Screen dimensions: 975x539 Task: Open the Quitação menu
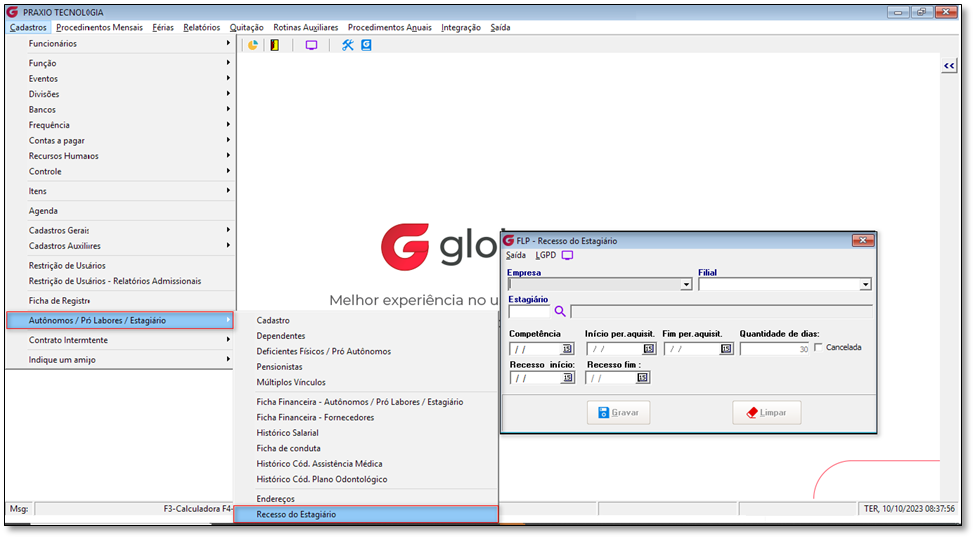click(246, 27)
